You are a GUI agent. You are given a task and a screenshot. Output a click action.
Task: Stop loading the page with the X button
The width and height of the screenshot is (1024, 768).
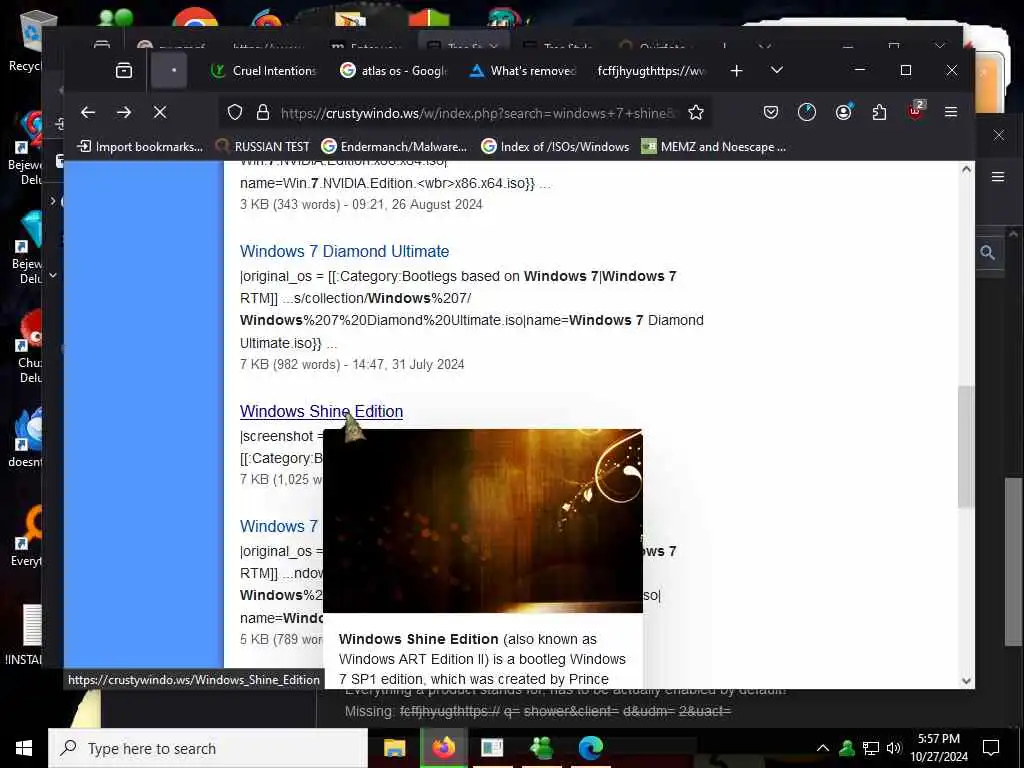pyautogui.click(x=160, y=113)
